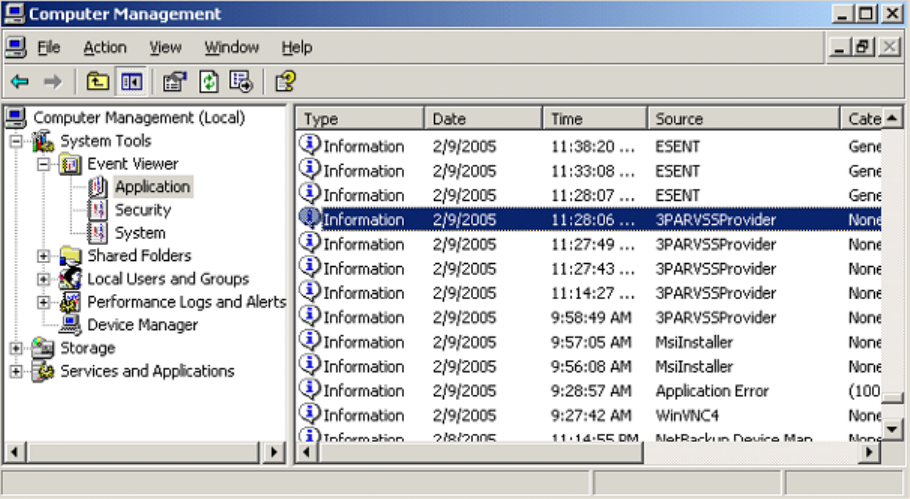Click the Refresh toolbar icon
The width and height of the screenshot is (910, 499).
[208, 81]
